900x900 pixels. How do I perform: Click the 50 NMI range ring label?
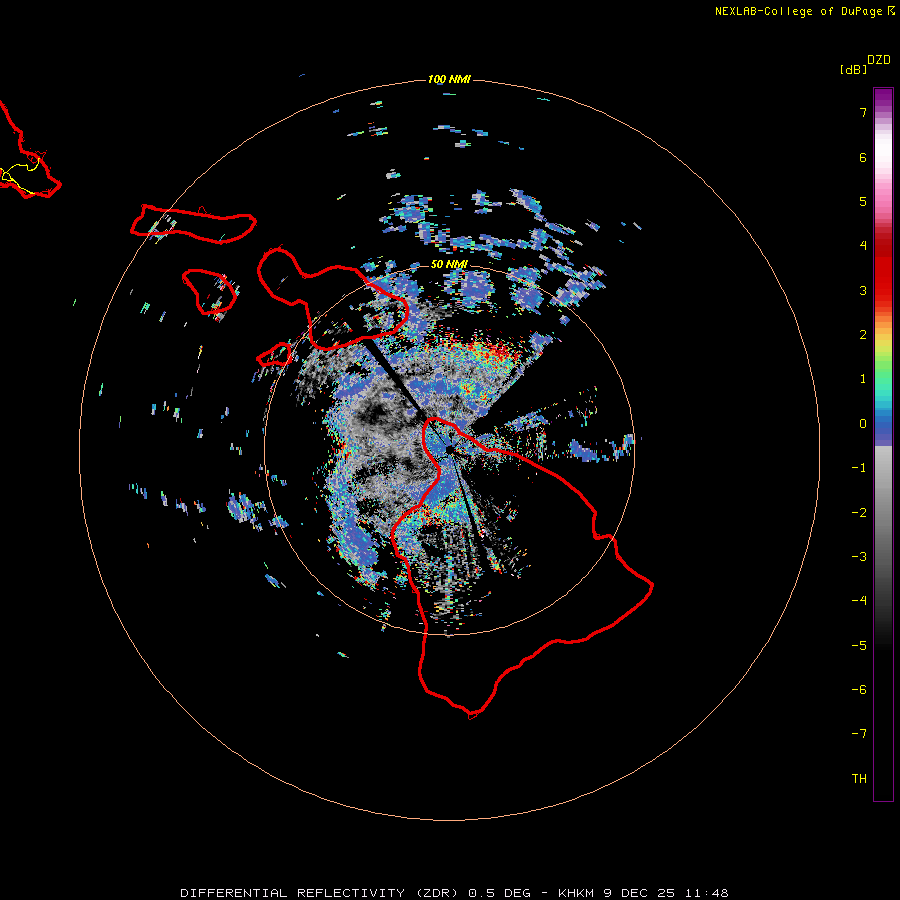449,264
